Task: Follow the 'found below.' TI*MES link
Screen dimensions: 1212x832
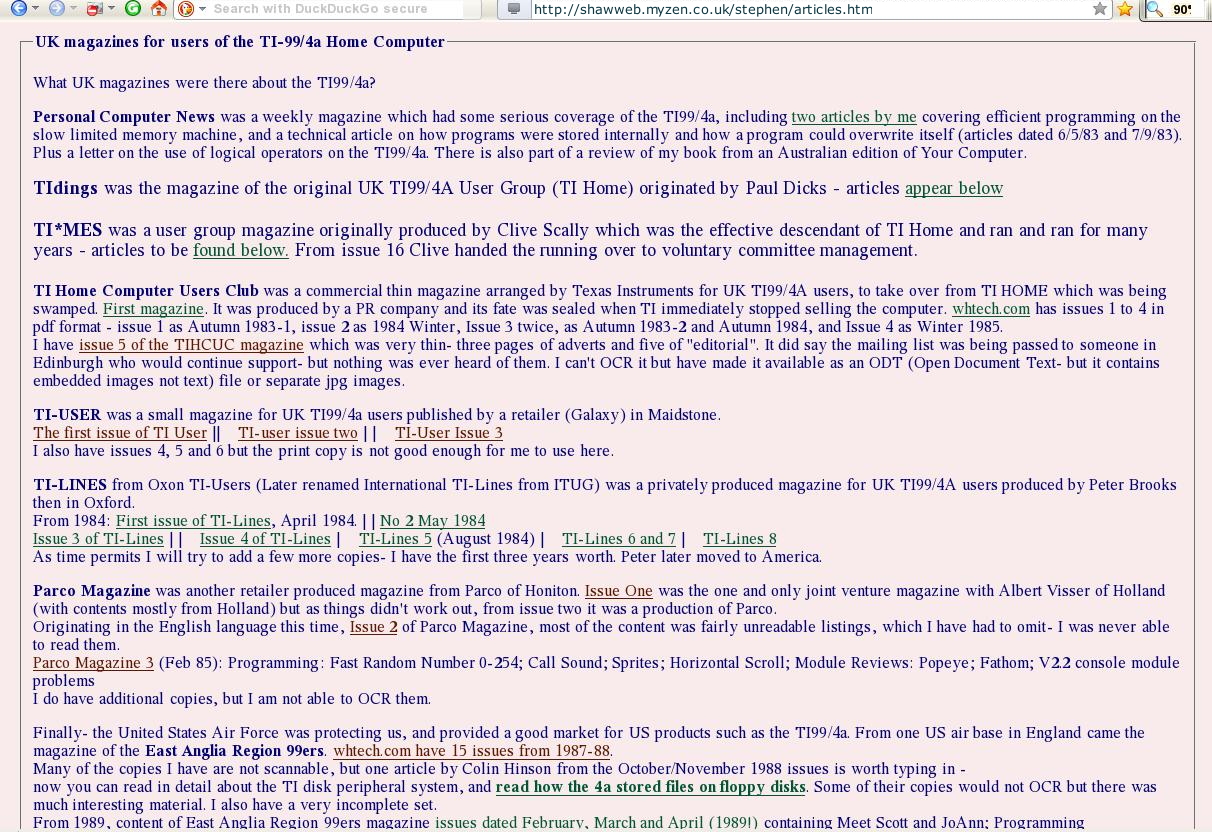Action: click(241, 250)
